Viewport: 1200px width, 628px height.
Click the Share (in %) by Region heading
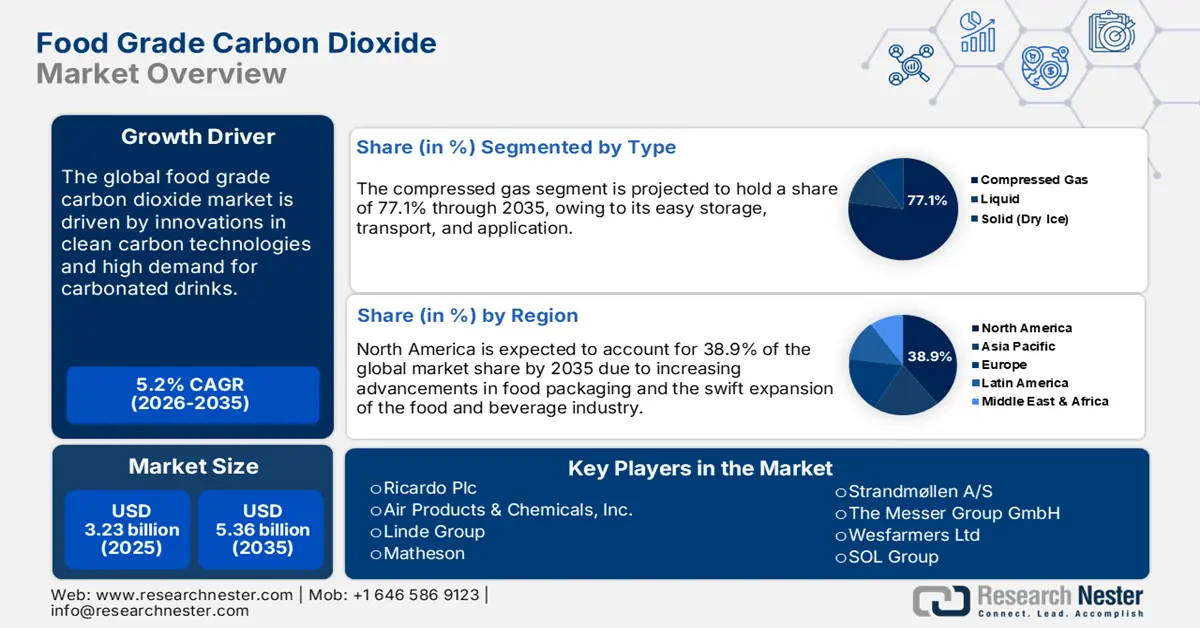pyautogui.click(x=467, y=315)
